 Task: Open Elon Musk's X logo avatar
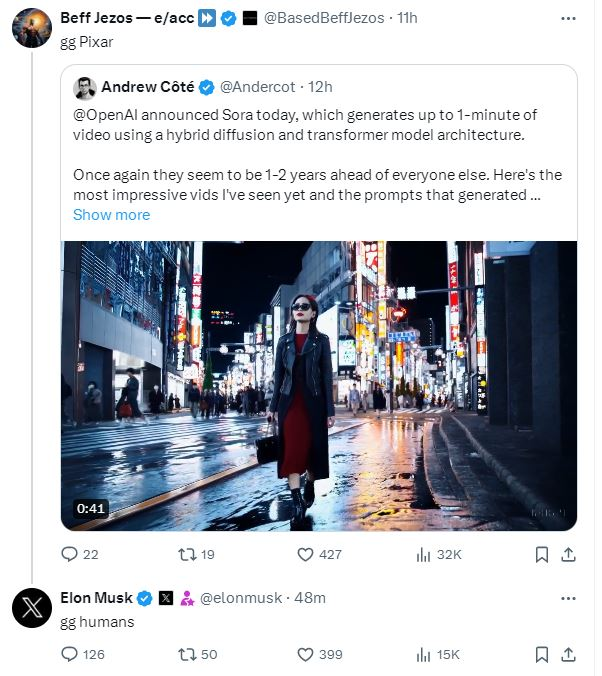pyautogui.click(x=32, y=608)
